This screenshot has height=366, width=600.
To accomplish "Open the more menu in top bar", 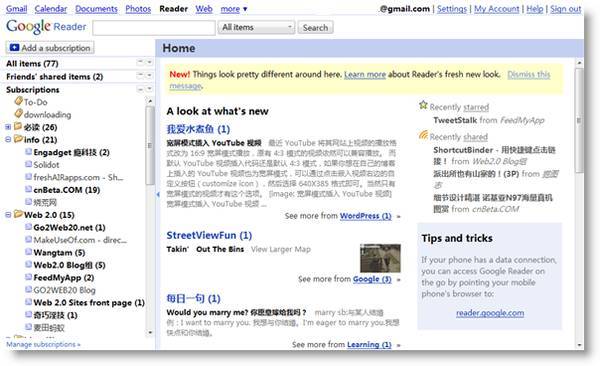I will coord(234,9).
